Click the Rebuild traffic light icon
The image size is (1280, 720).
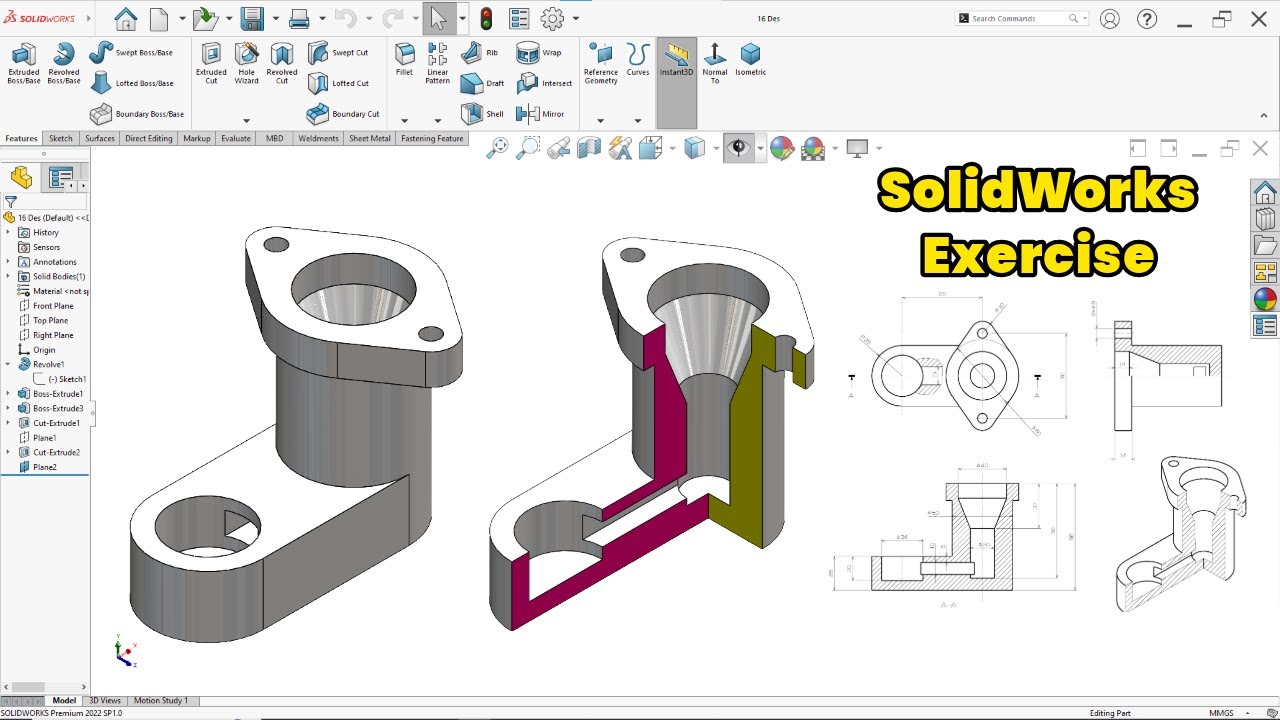487,18
